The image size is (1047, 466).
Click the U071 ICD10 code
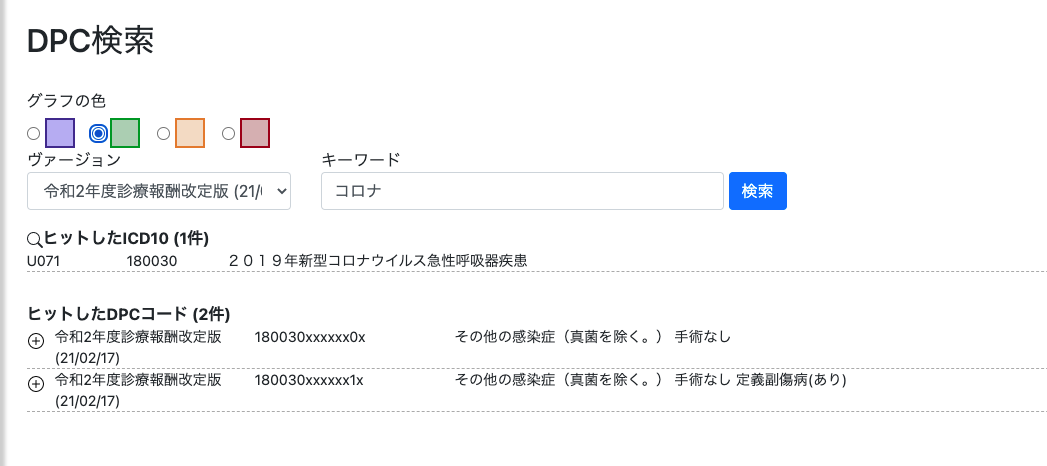point(44,260)
